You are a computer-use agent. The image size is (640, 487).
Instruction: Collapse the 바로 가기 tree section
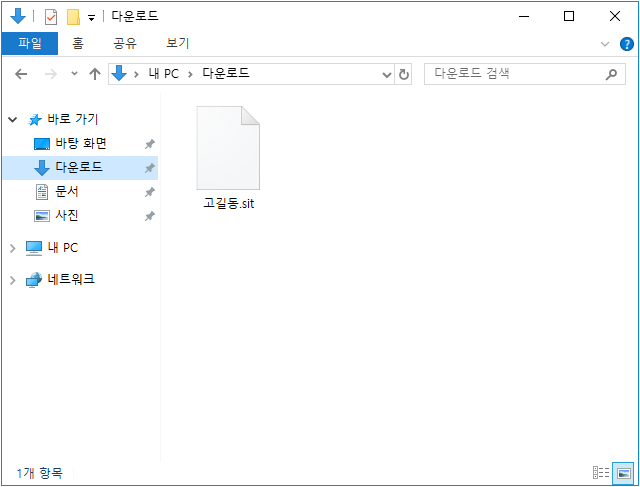(x=13, y=120)
